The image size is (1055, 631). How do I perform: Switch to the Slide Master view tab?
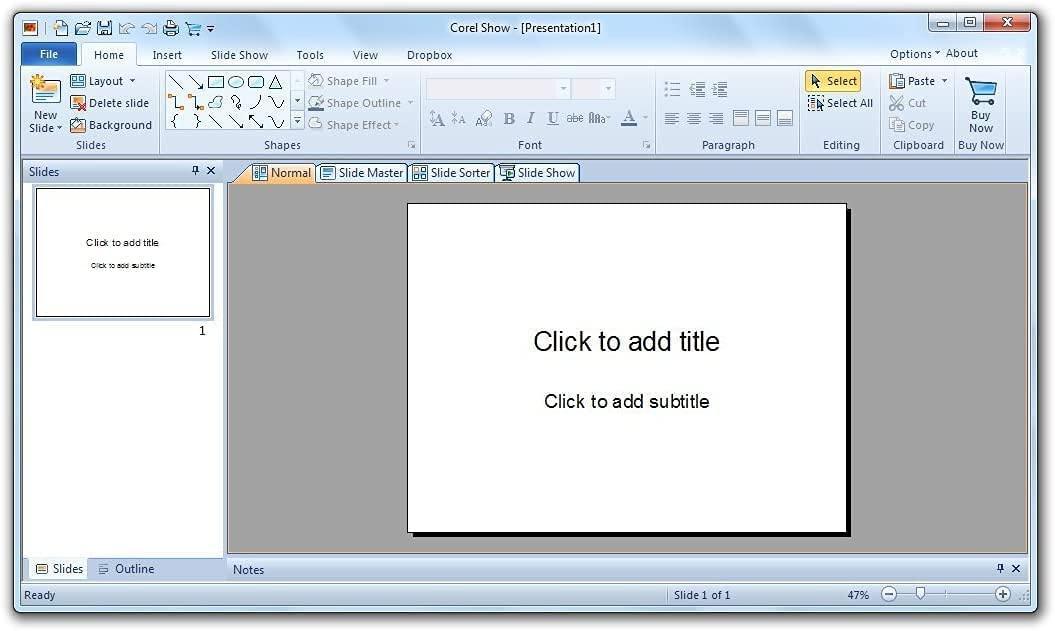tap(361, 172)
